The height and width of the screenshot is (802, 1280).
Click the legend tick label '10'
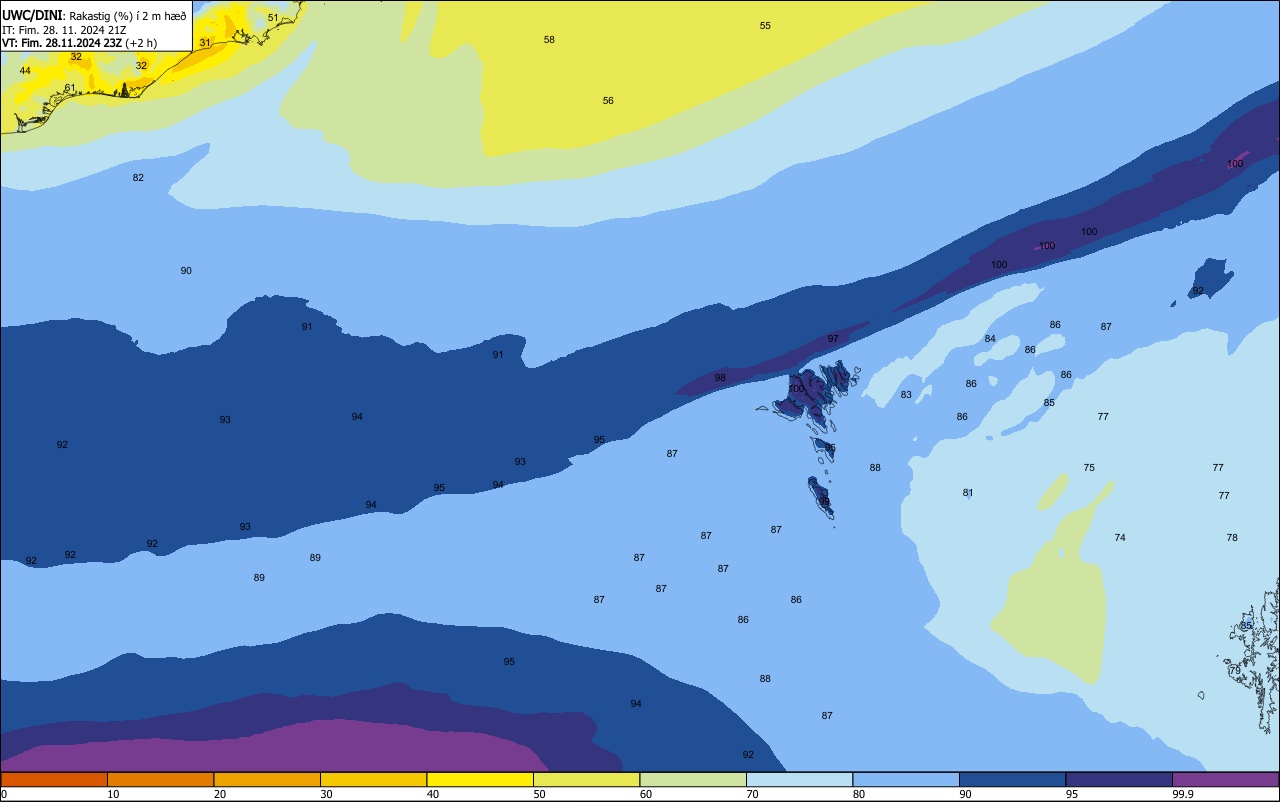113,794
